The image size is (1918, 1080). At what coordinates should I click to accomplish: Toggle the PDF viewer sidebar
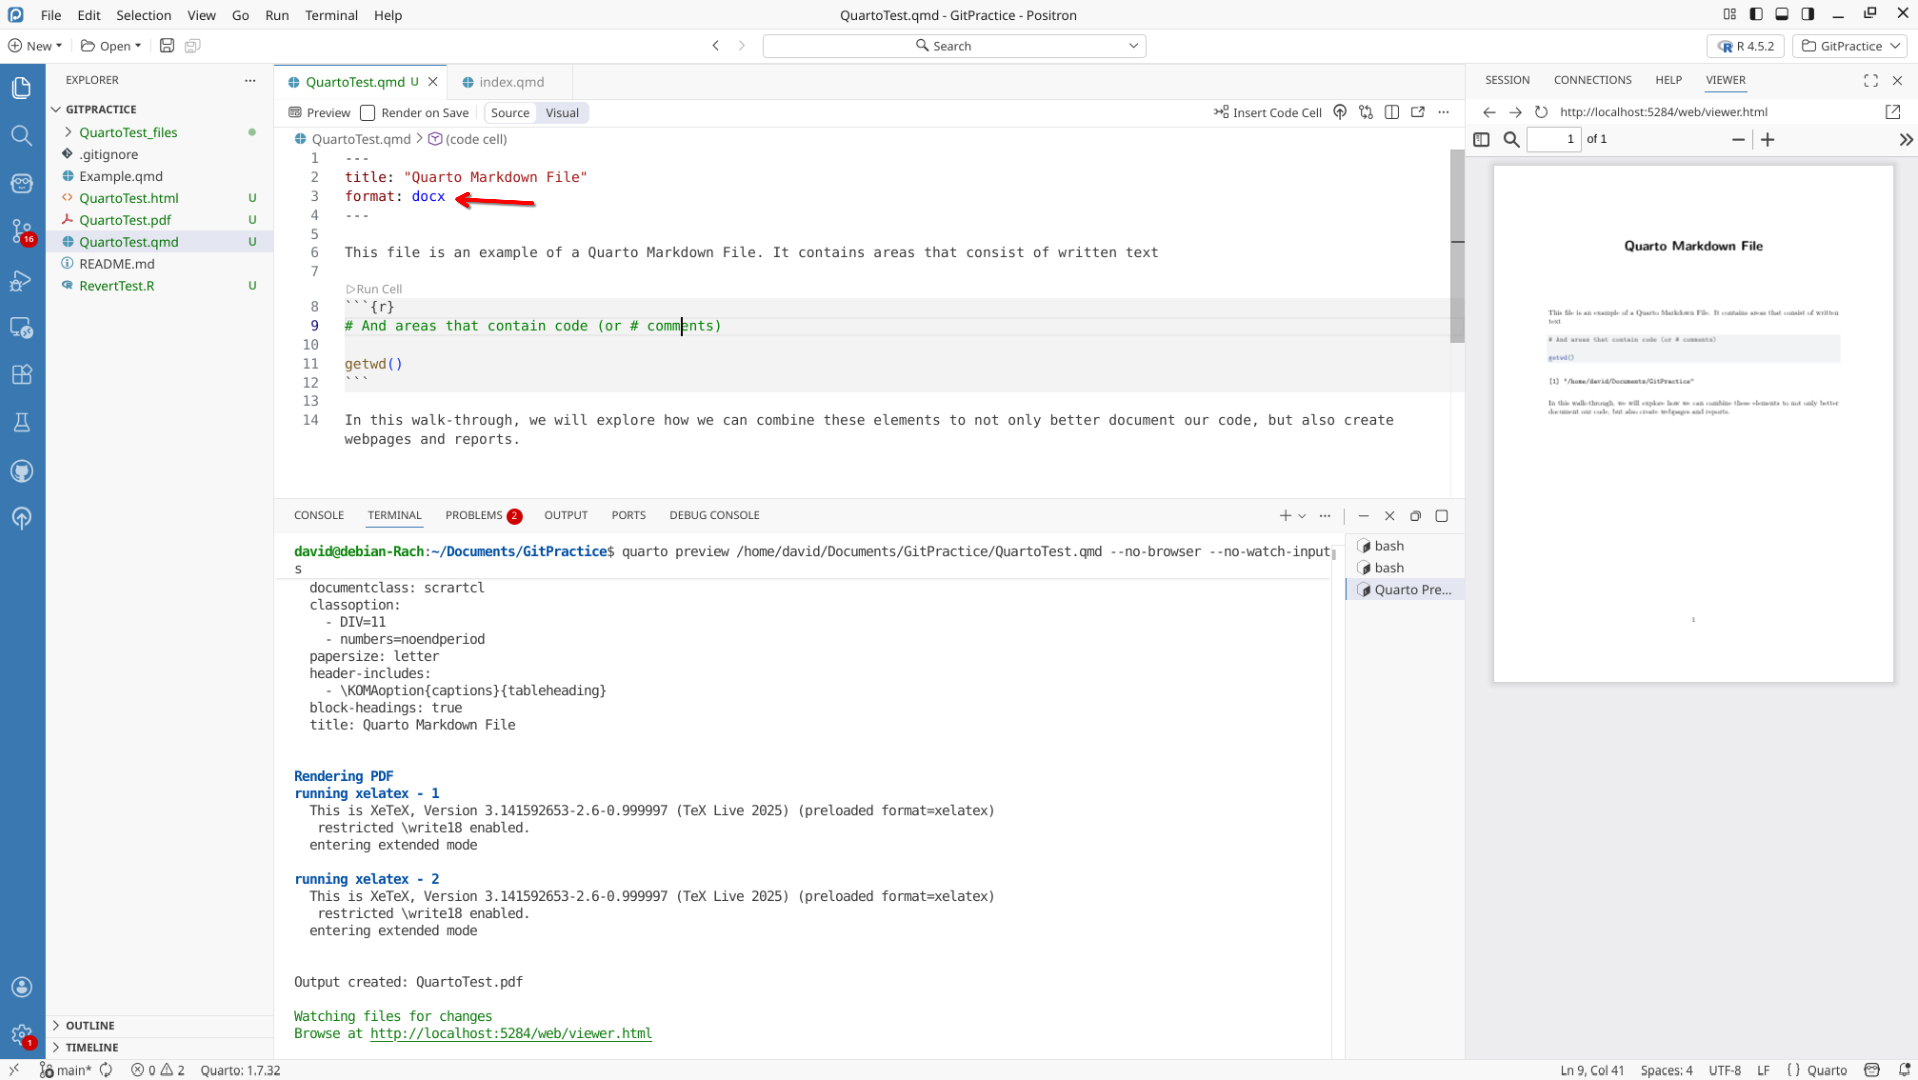1481,140
